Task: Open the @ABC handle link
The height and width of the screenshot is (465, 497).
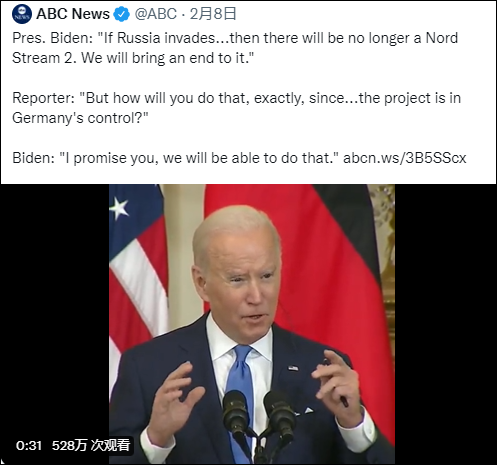Action: click(x=155, y=14)
